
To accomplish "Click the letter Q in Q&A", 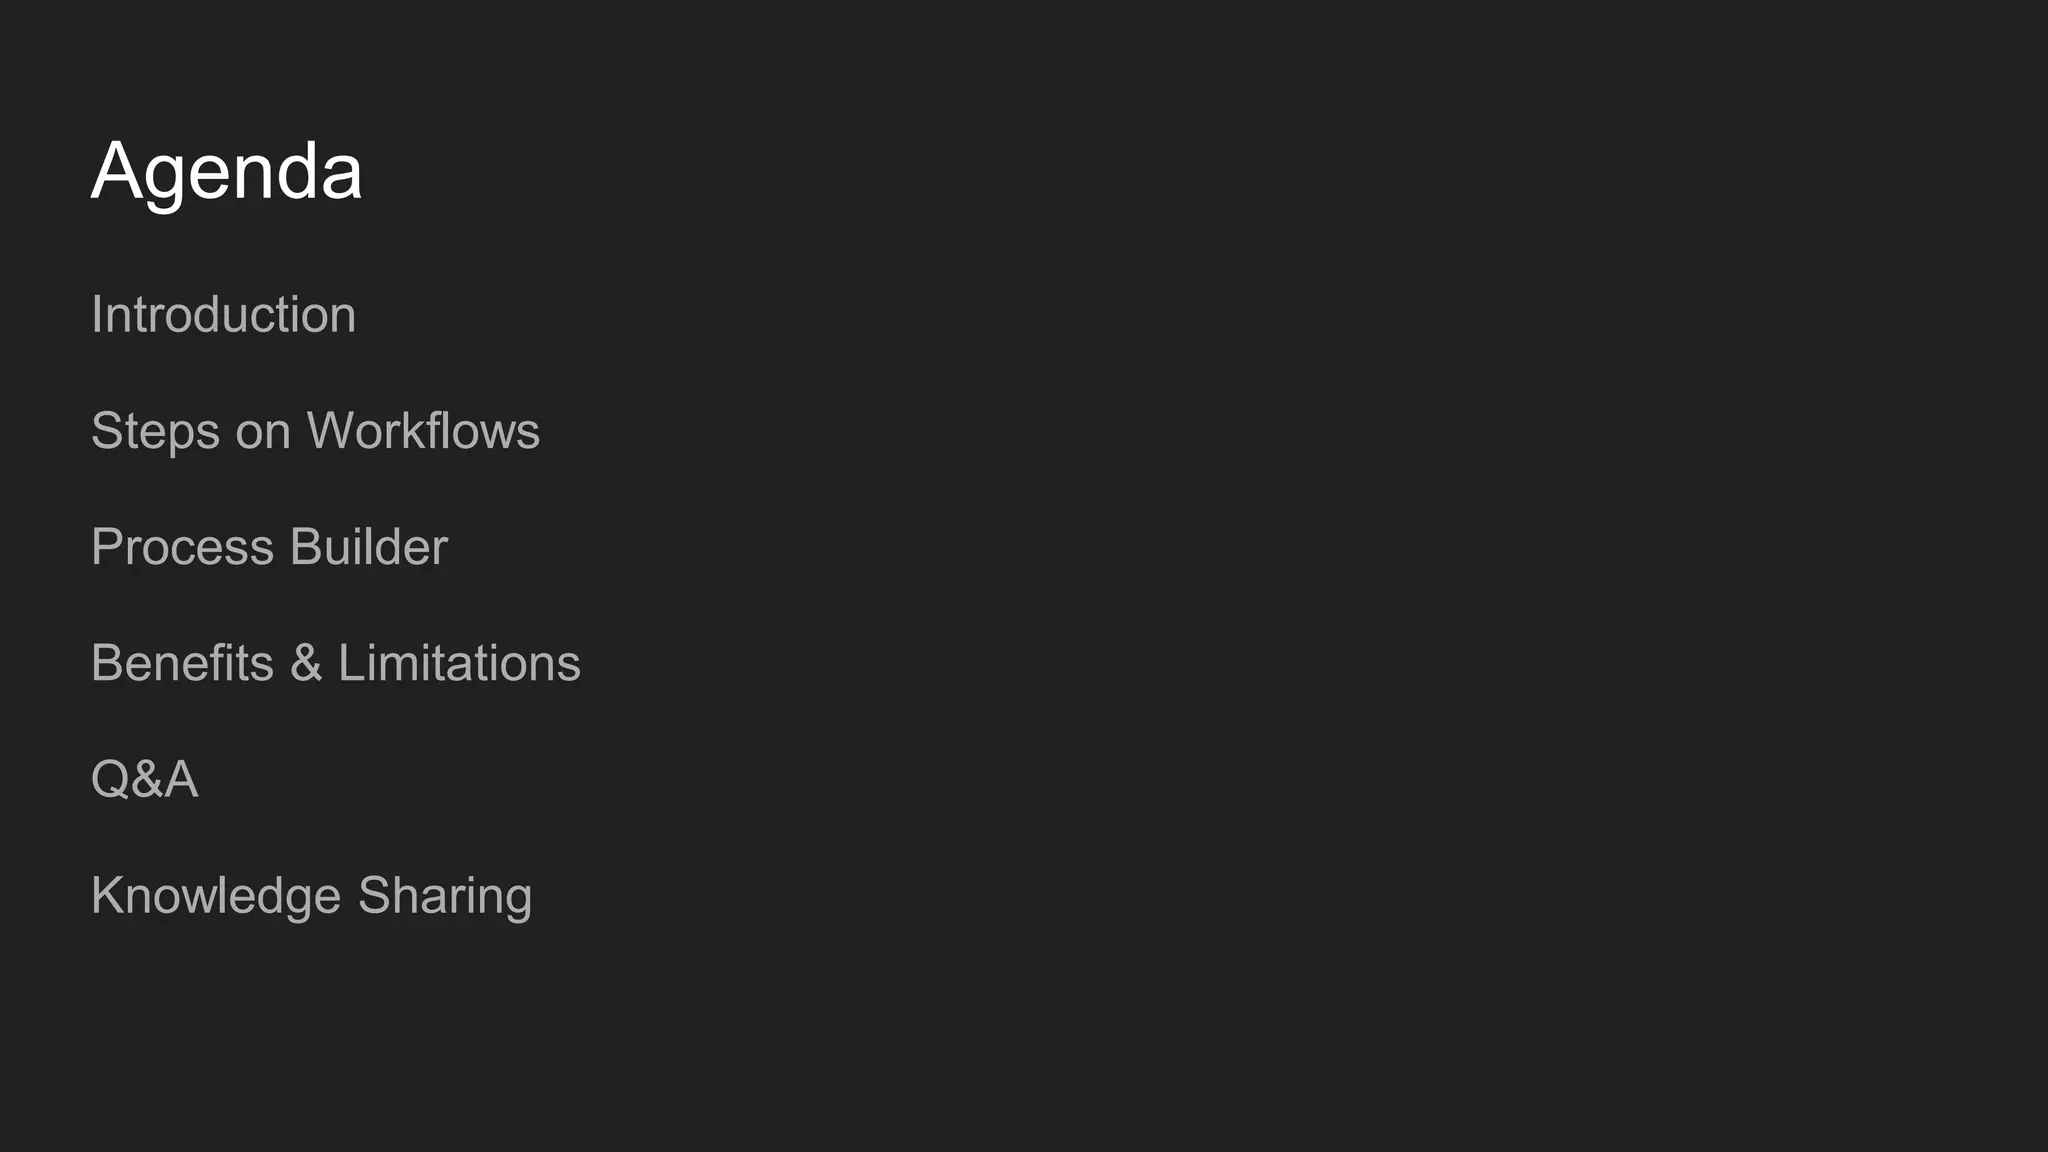I will point(109,779).
